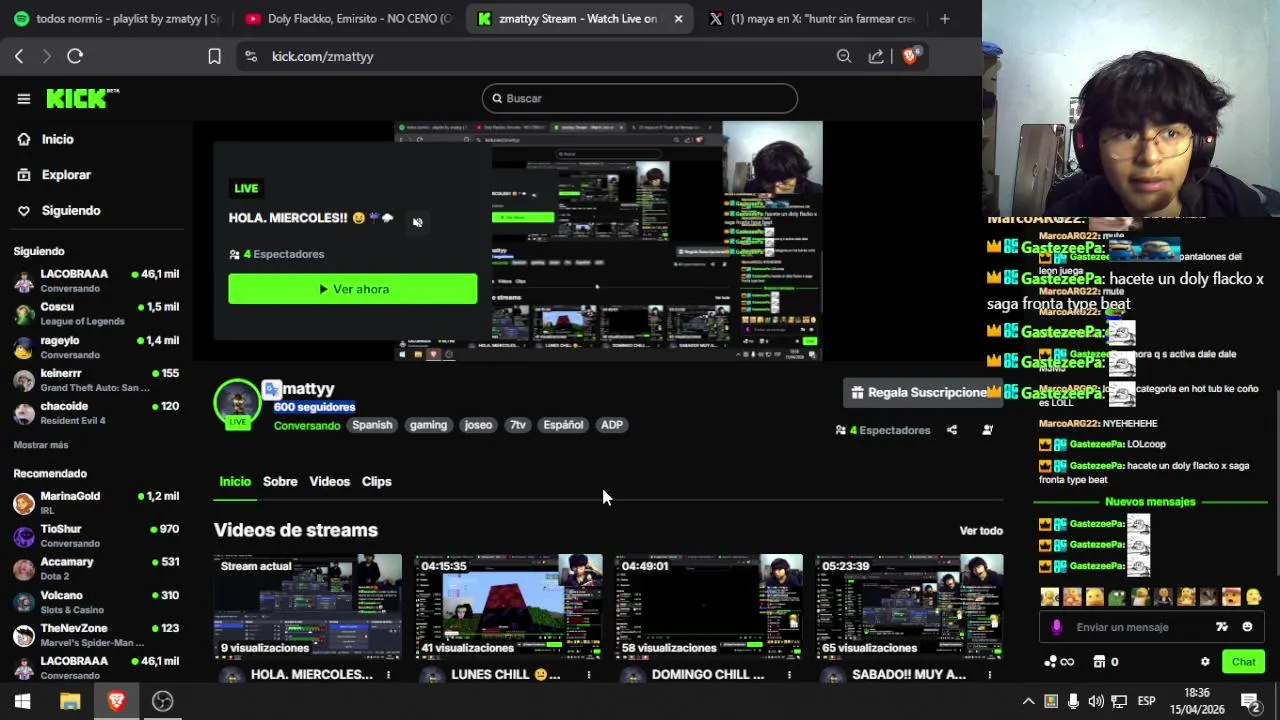The image size is (1280, 720).
Task: Open the 04:15:35 LUNES CHILL video thumbnail
Action: point(509,607)
